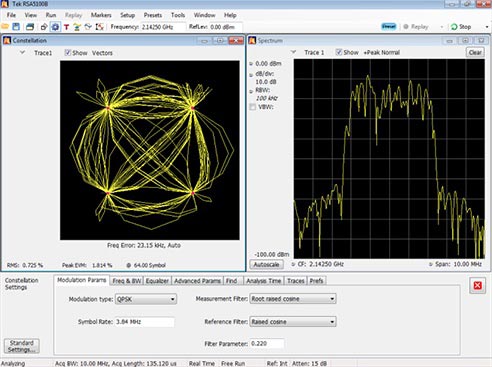Close the settings panel with red X
The height and width of the screenshot is (367, 492).
click(x=477, y=285)
